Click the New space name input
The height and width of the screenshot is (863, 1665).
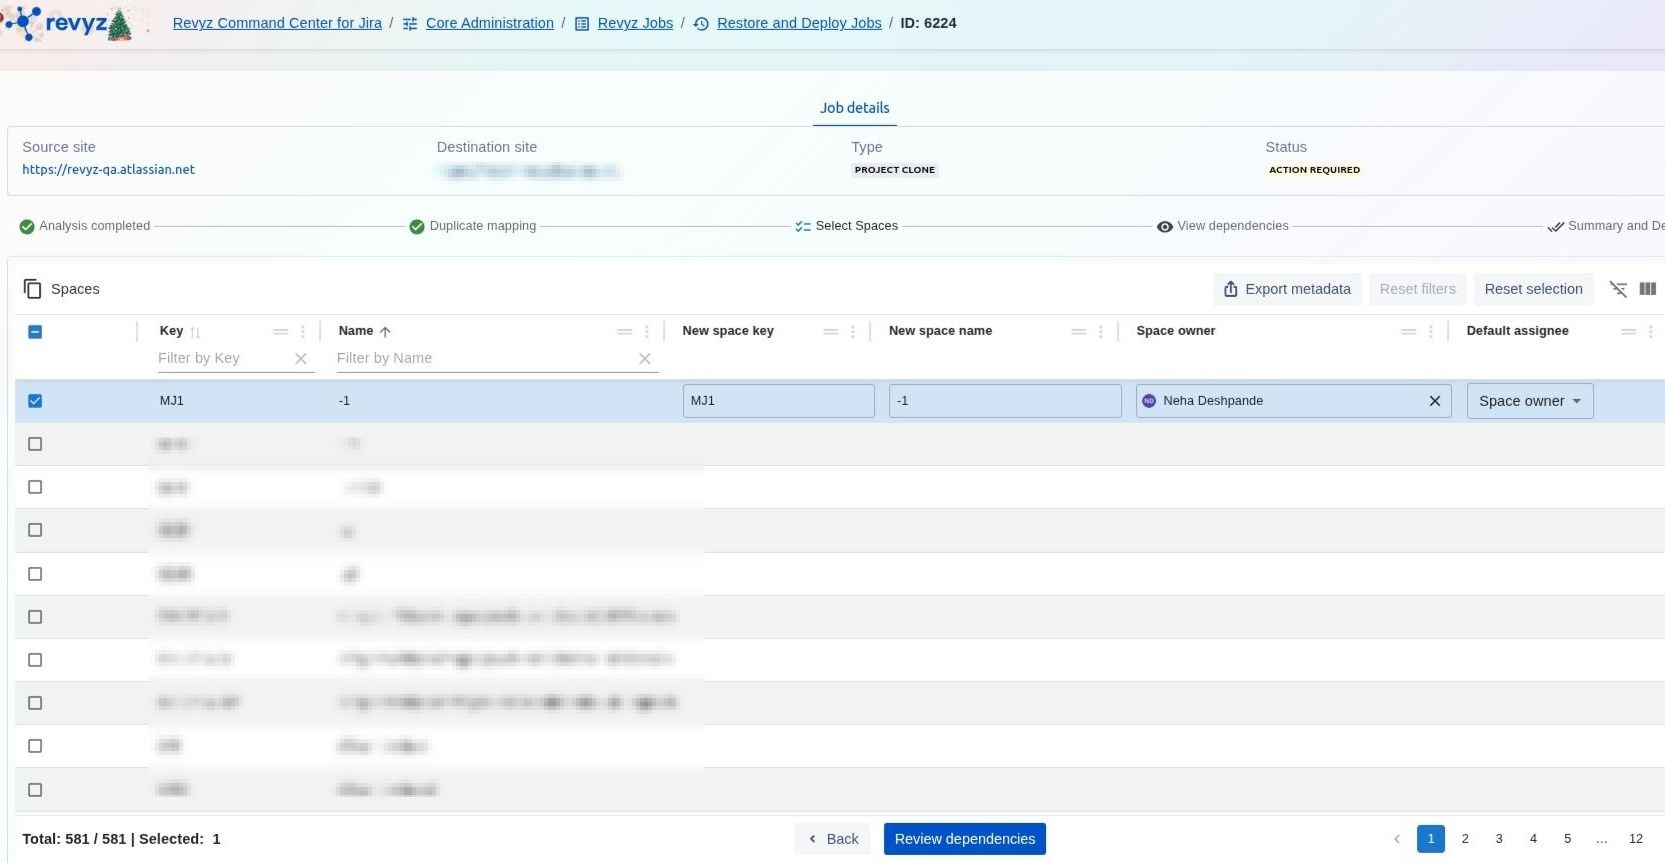click(x=1004, y=401)
